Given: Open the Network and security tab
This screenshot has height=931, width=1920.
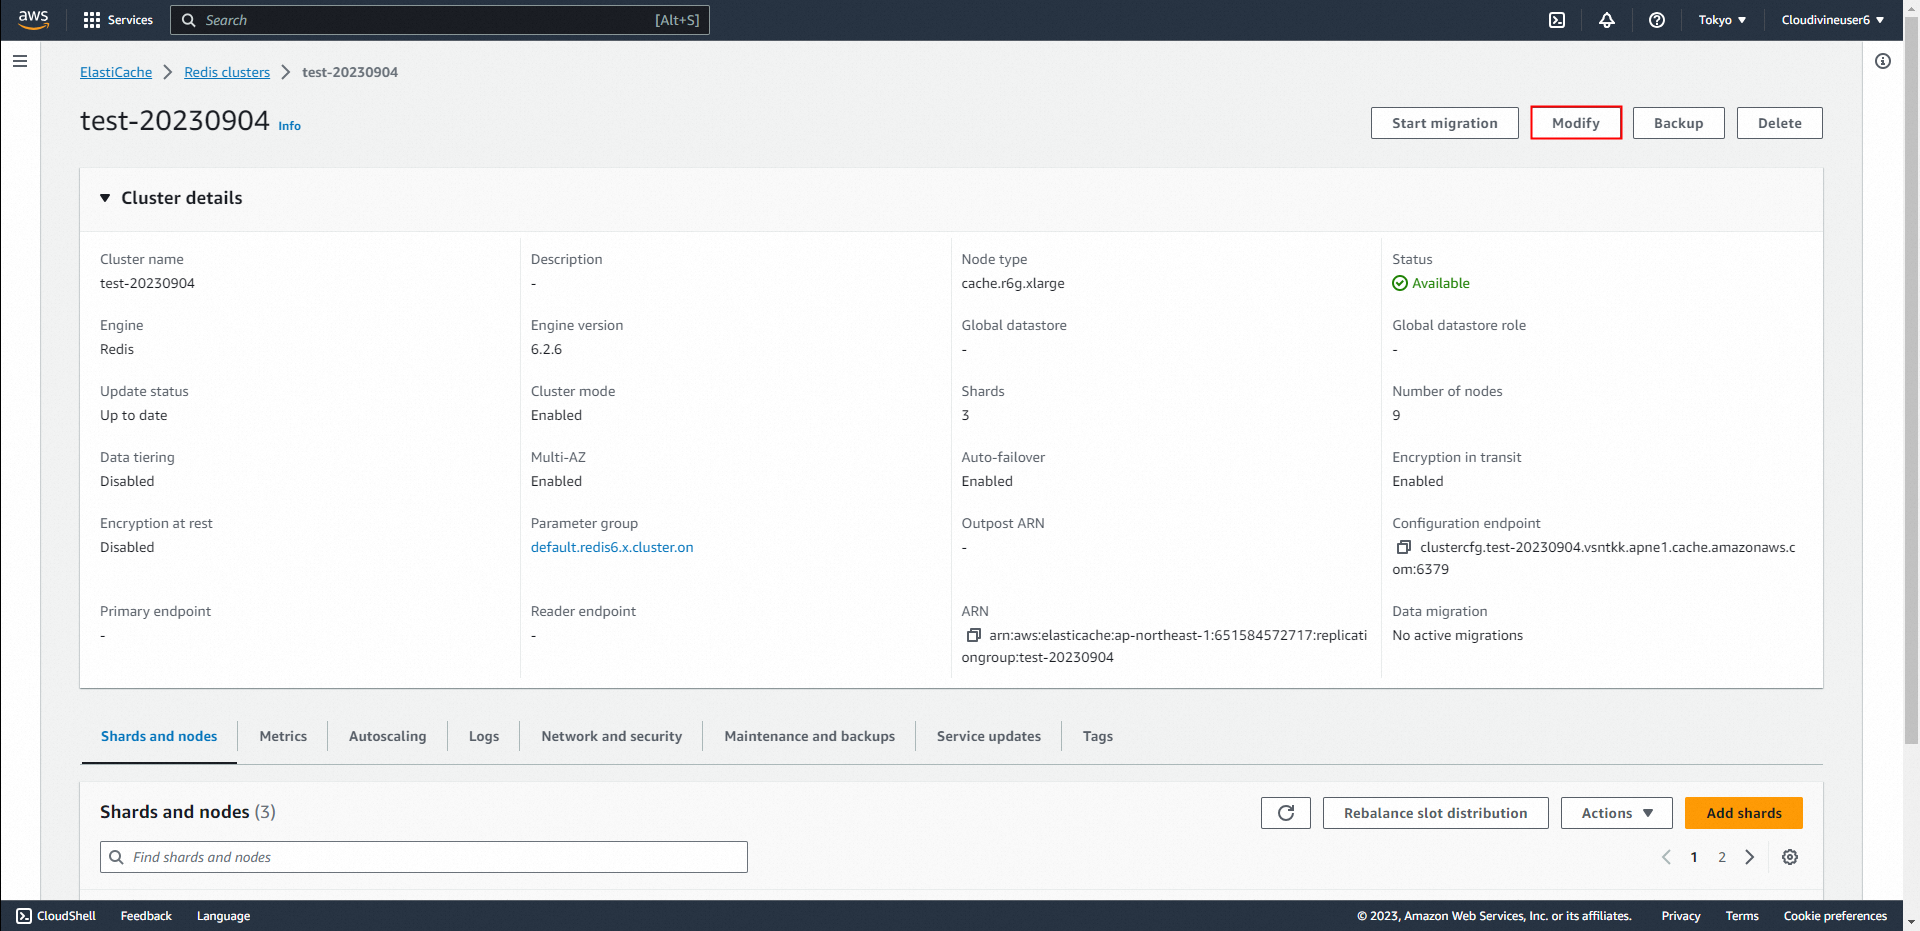Looking at the screenshot, I should (612, 736).
